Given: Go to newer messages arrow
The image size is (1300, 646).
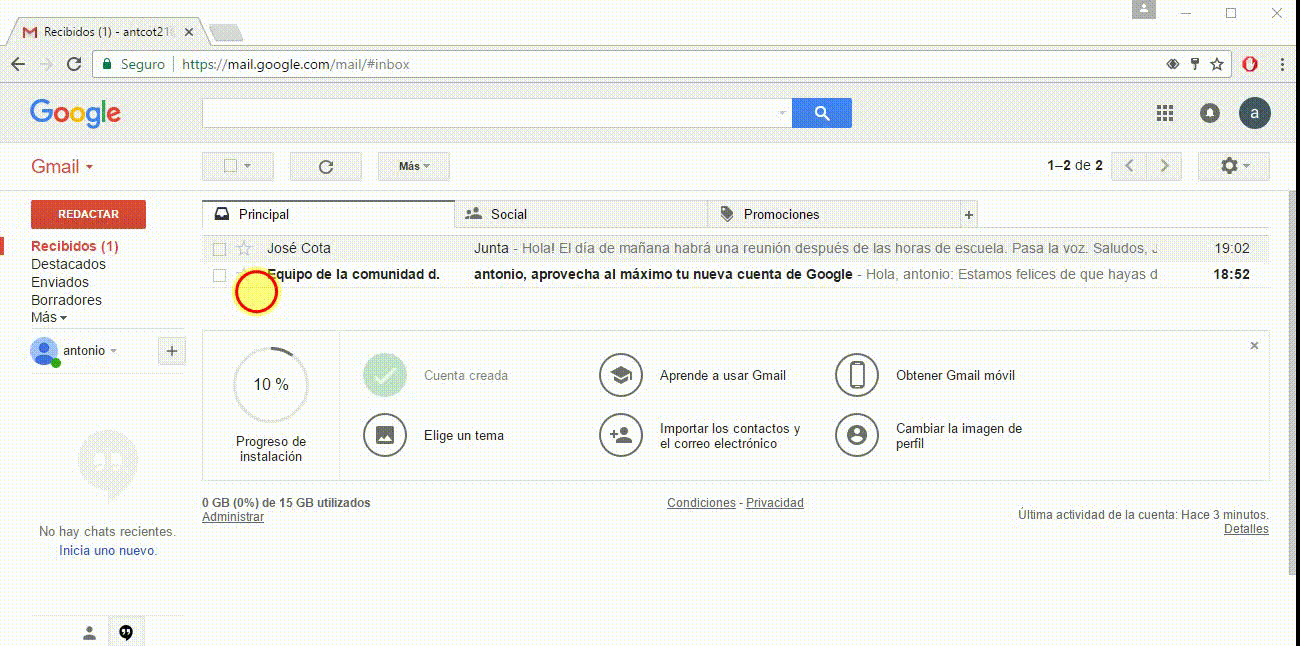Looking at the screenshot, I should pyautogui.click(x=1130, y=166).
